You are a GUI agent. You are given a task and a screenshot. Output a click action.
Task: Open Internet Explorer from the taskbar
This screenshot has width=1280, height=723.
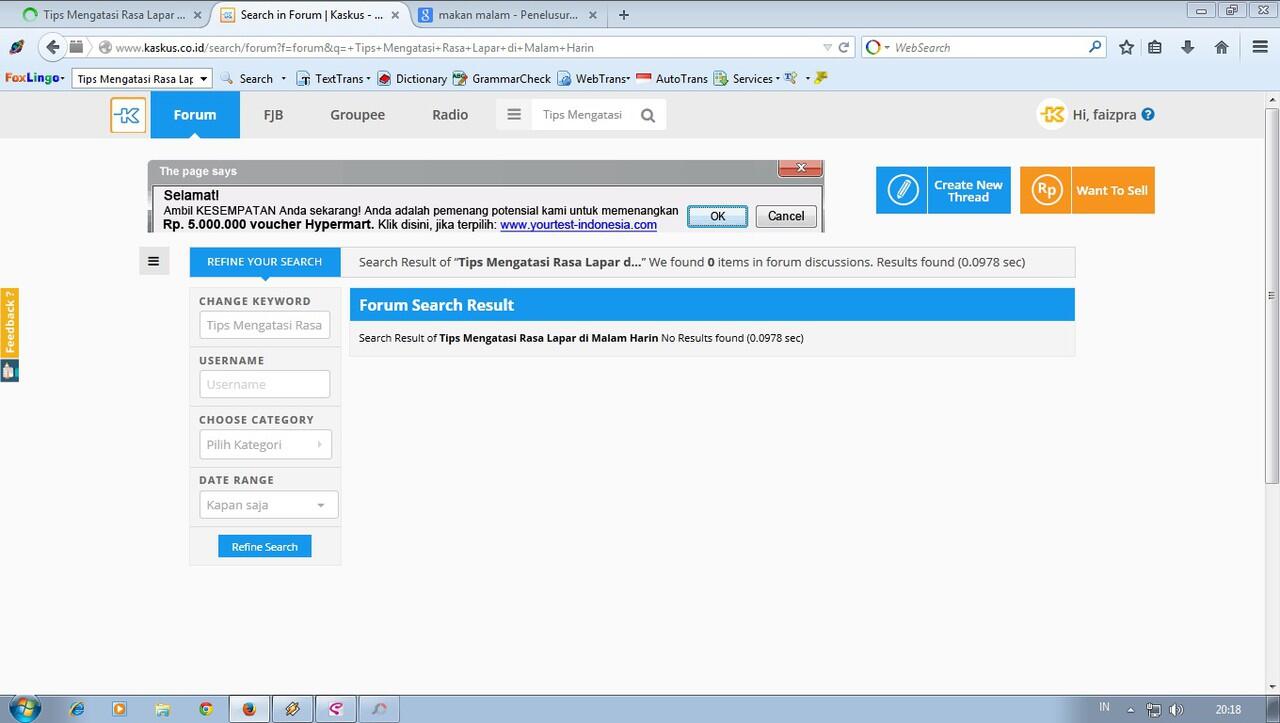(x=77, y=709)
